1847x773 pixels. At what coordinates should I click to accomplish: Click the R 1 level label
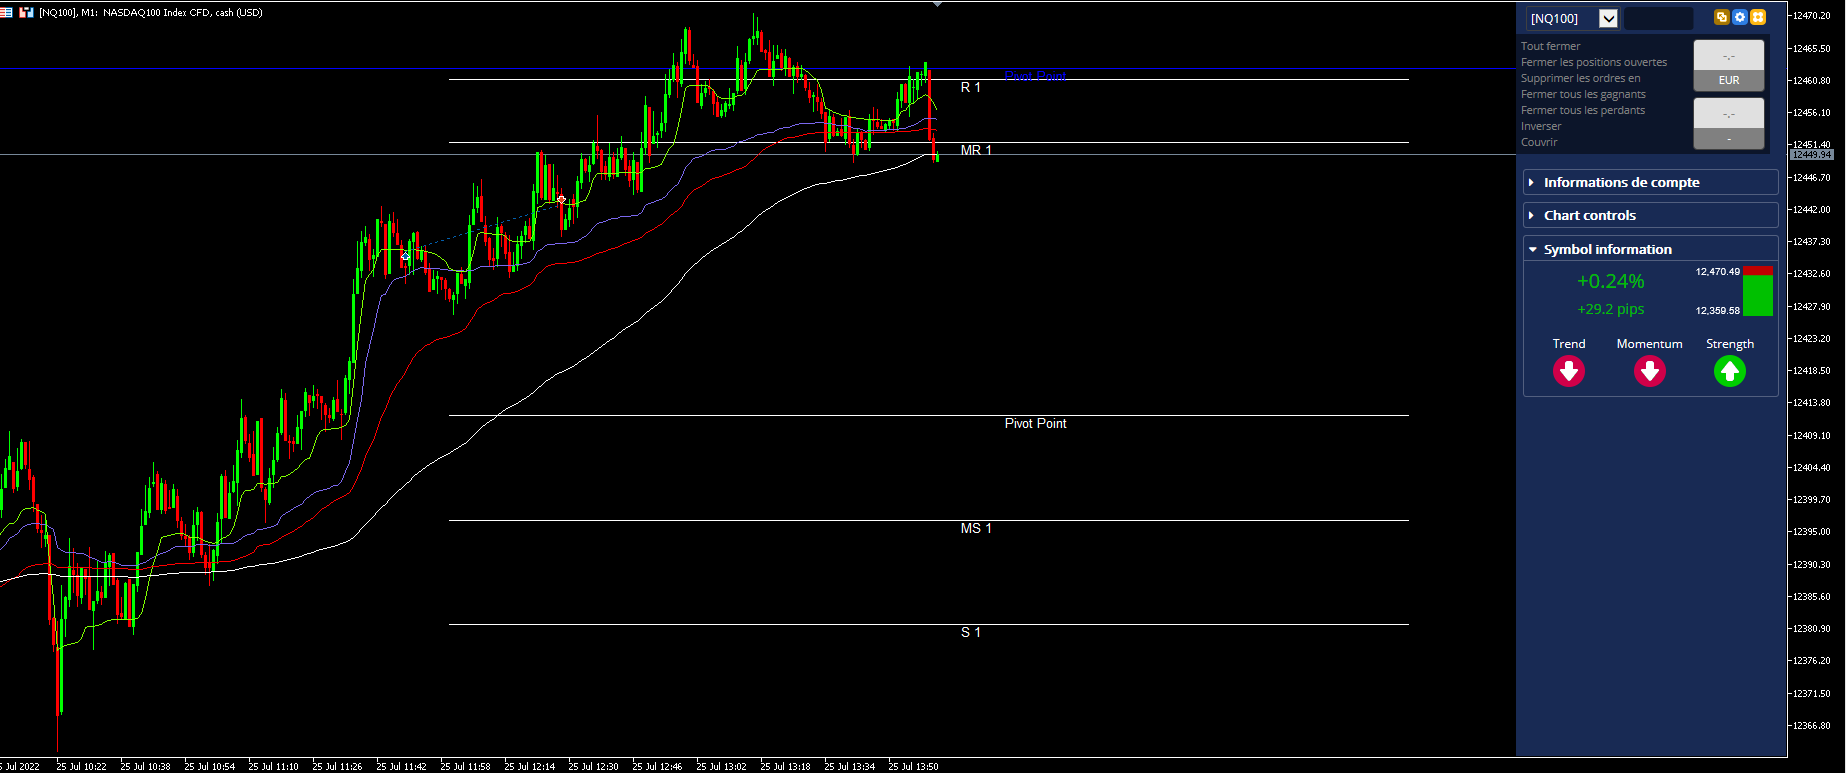pyautogui.click(x=971, y=87)
